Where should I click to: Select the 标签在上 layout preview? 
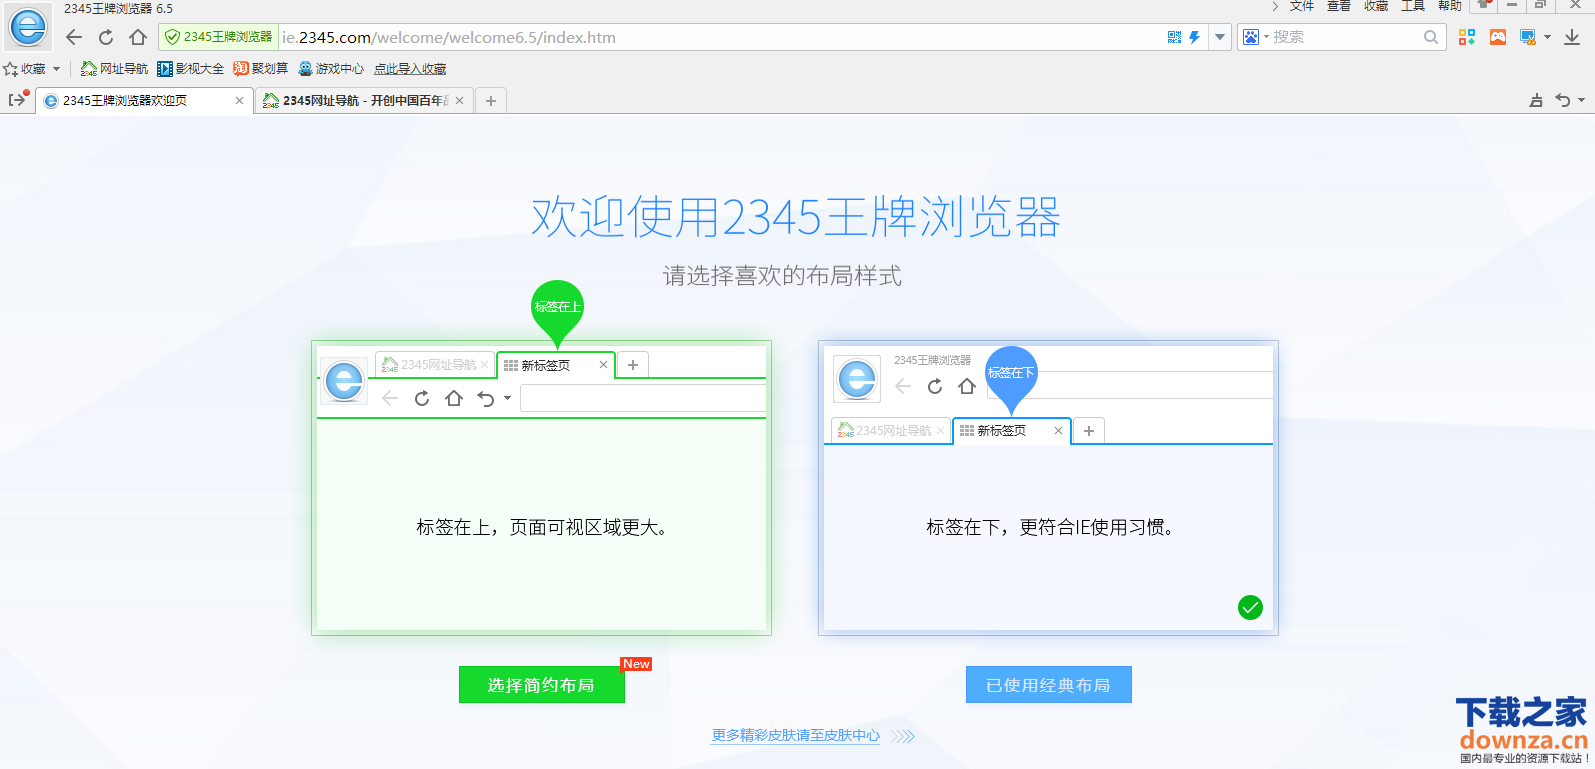[x=541, y=488]
